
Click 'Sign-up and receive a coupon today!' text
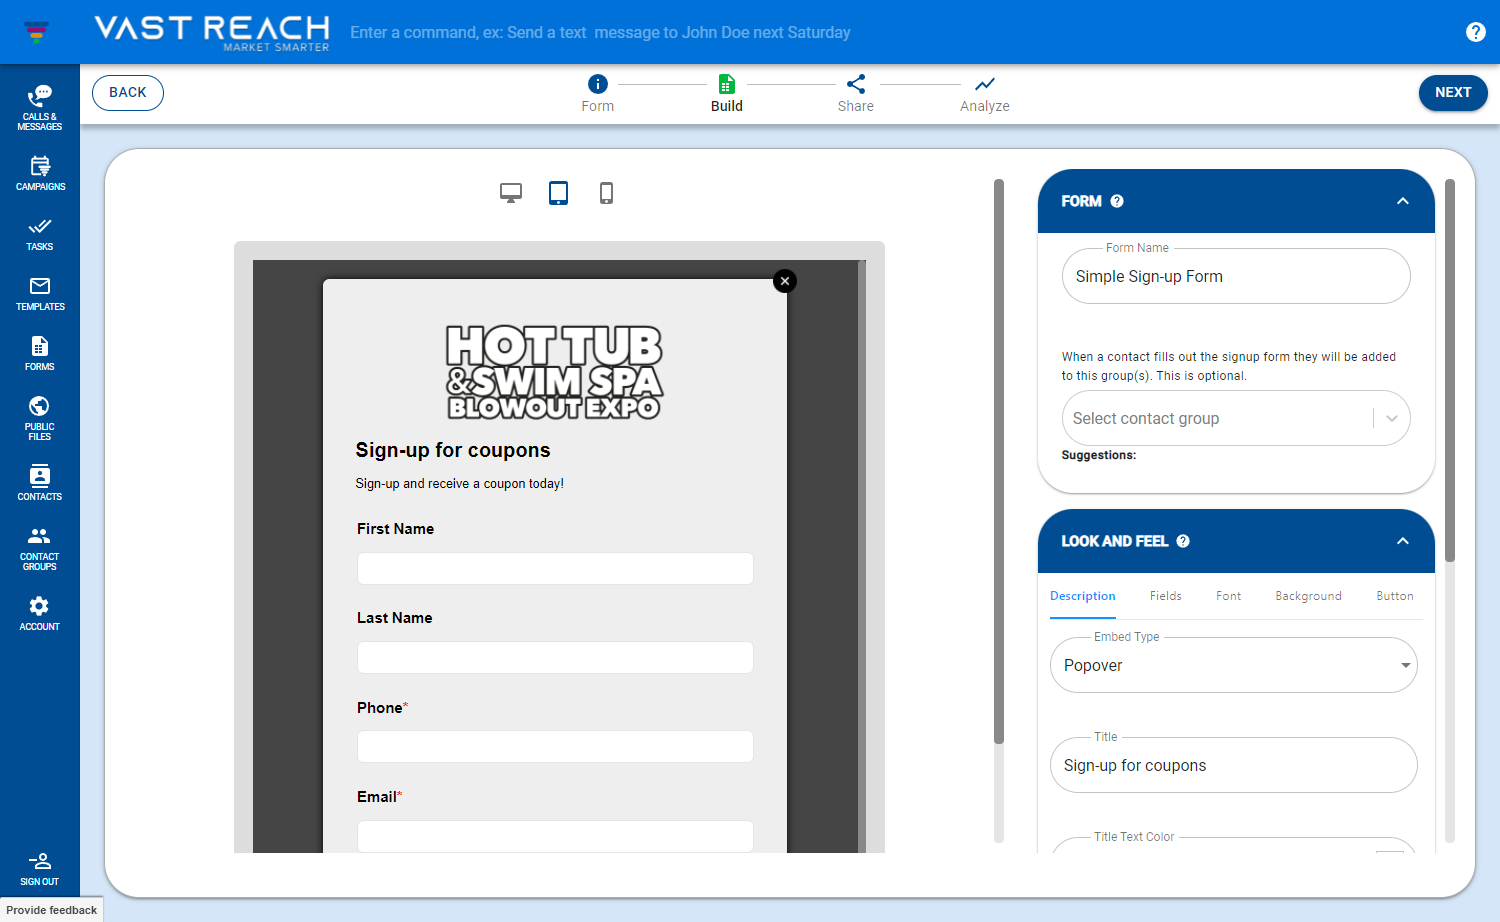[460, 484]
